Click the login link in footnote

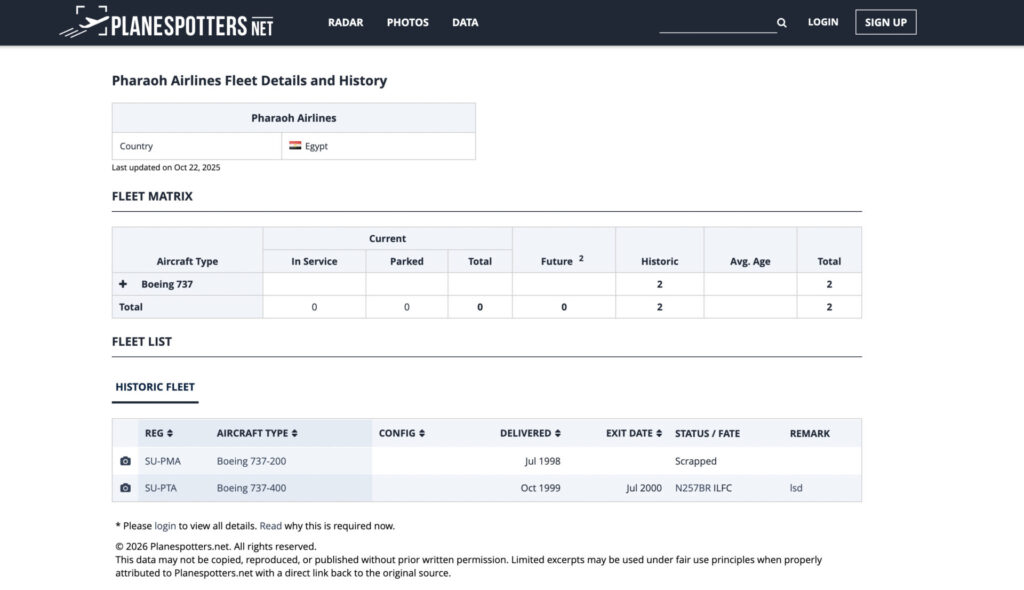pos(165,526)
